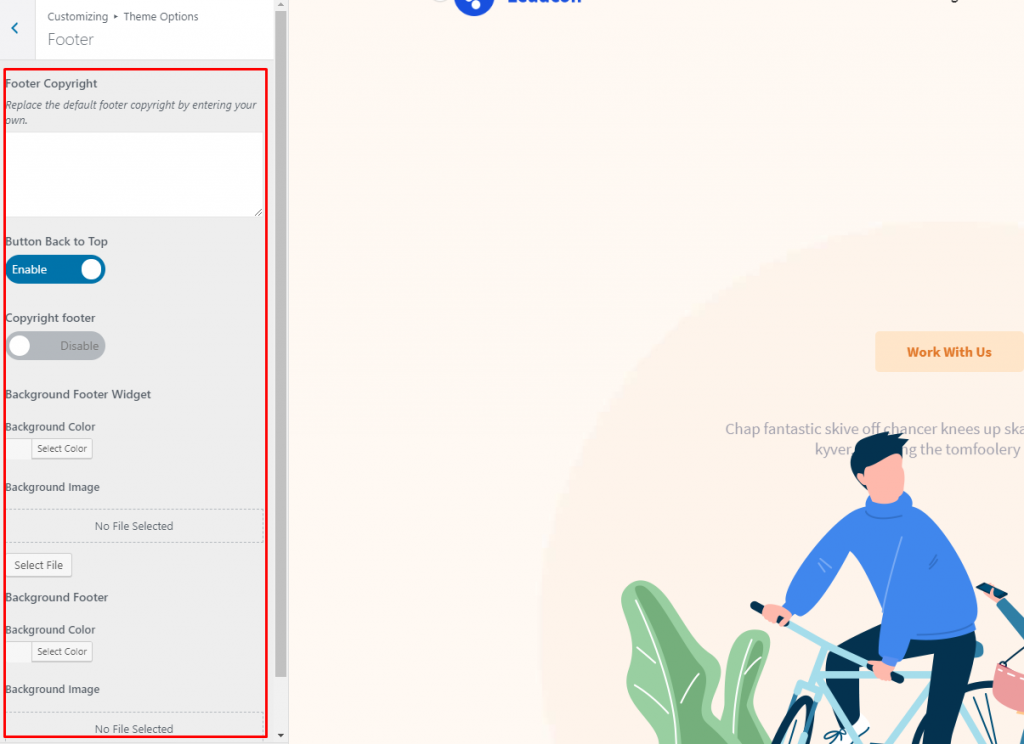The height and width of the screenshot is (744, 1024).
Task: Click the Footer Copyright label
Action: [x=51, y=84]
